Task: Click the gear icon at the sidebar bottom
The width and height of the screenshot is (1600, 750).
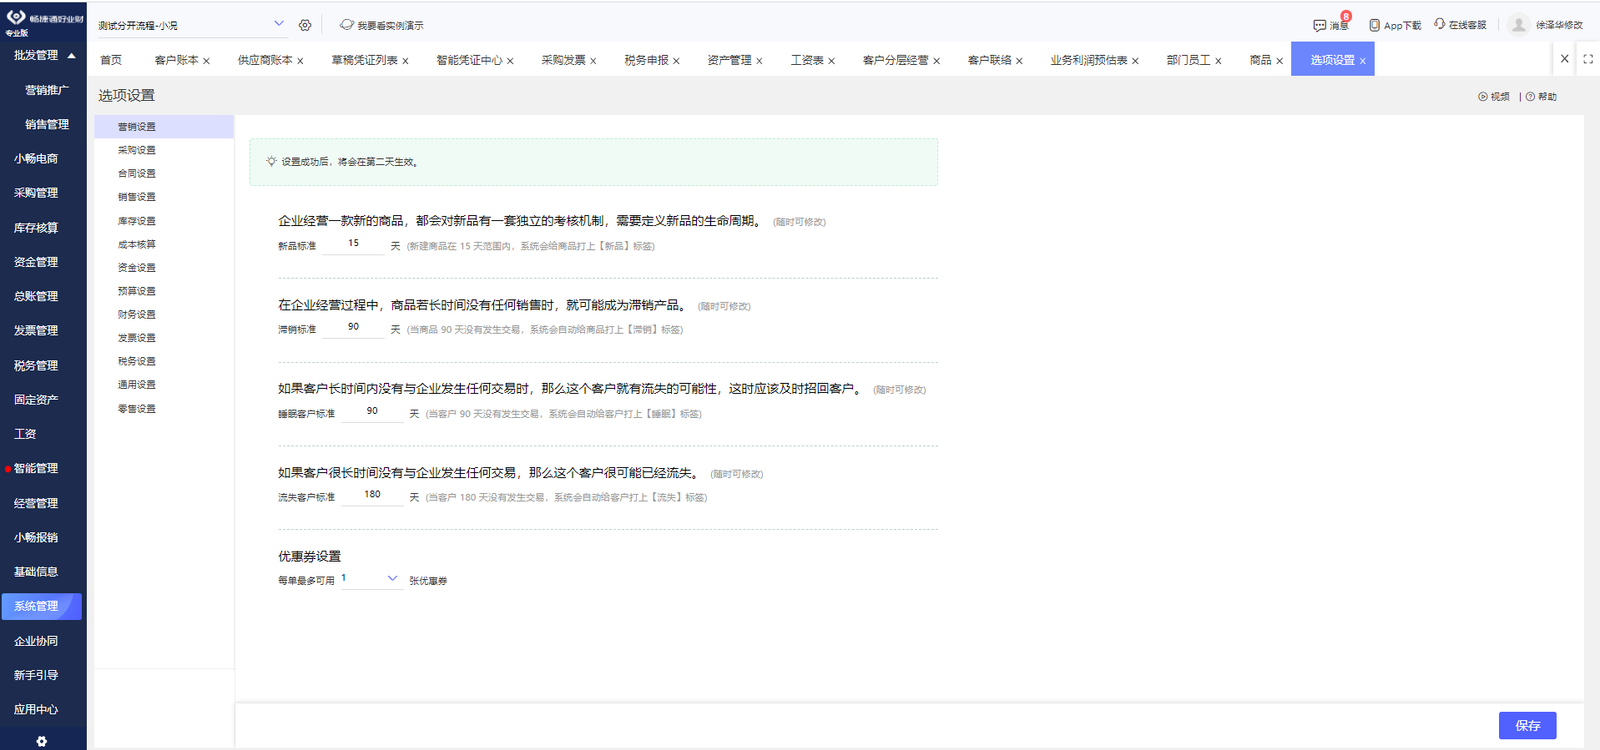Action: [41, 741]
